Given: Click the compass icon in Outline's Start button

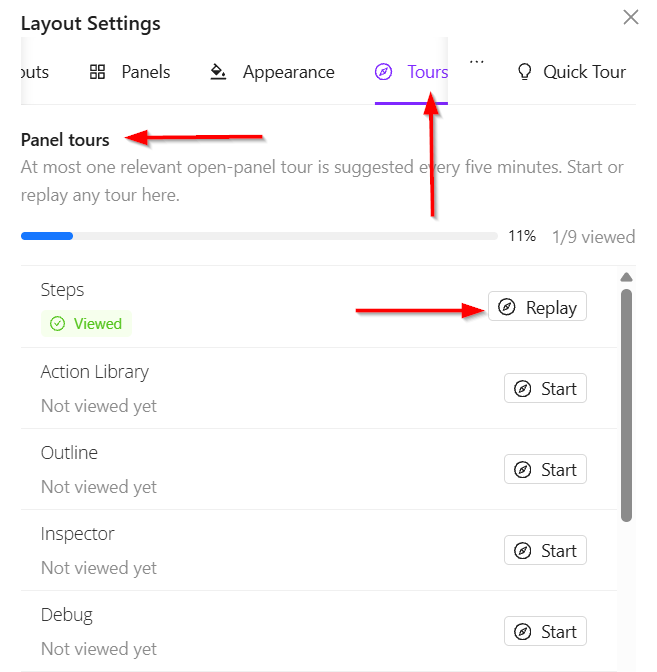Looking at the screenshot, I should coord(522,470).
